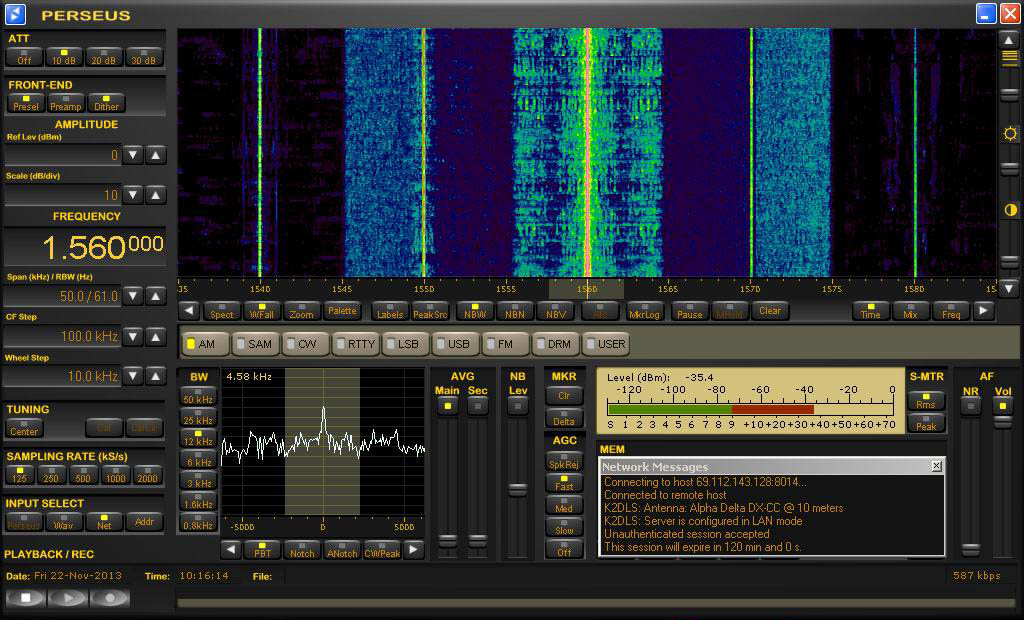Click the right arrow beside CWPeak

tap(413, 549)
